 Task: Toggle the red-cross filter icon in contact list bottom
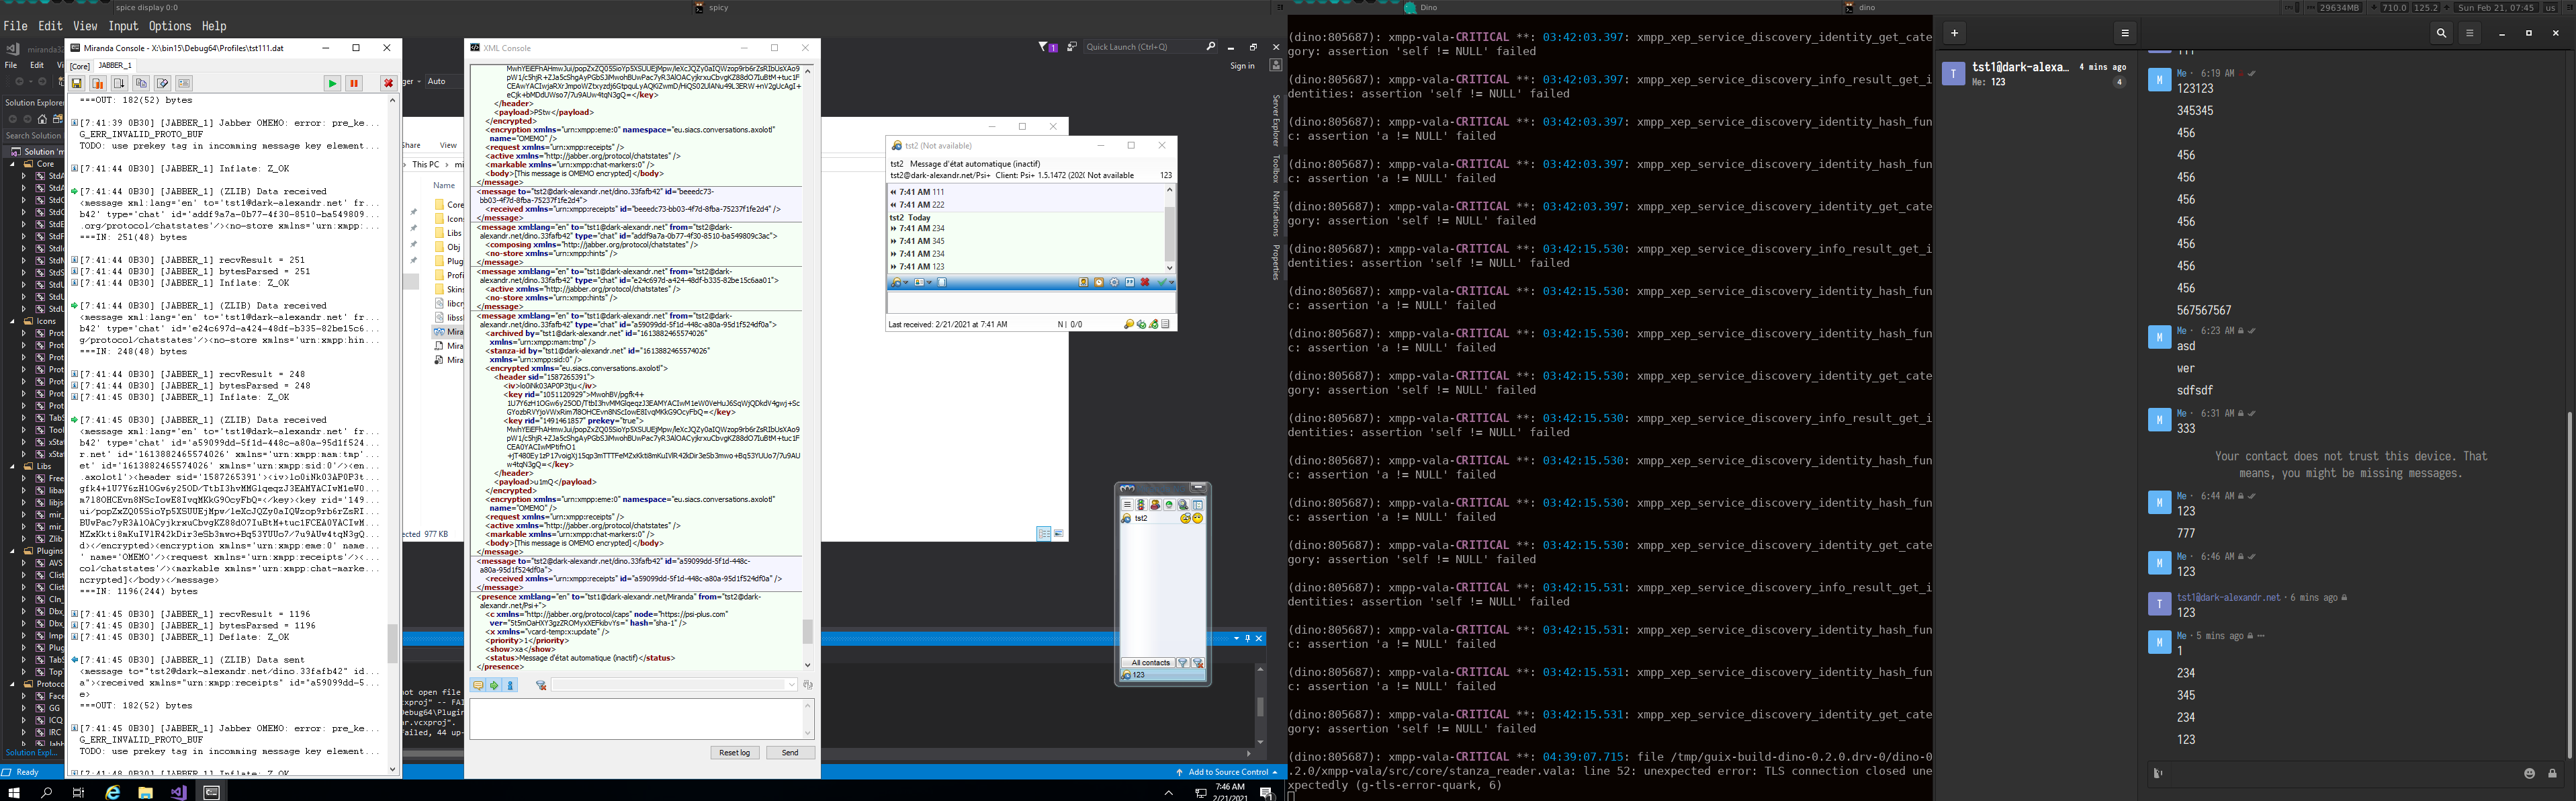click(1198, 663)
